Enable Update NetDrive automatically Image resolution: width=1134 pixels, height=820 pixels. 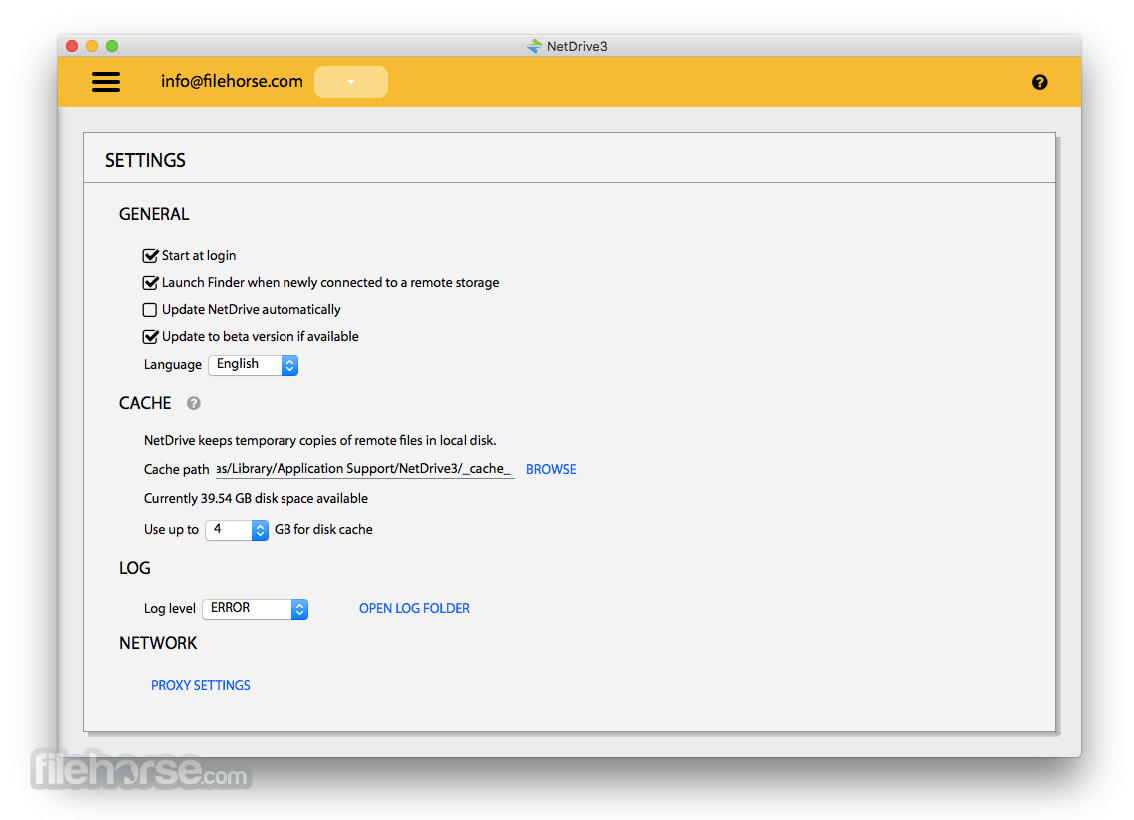point(150,310)
